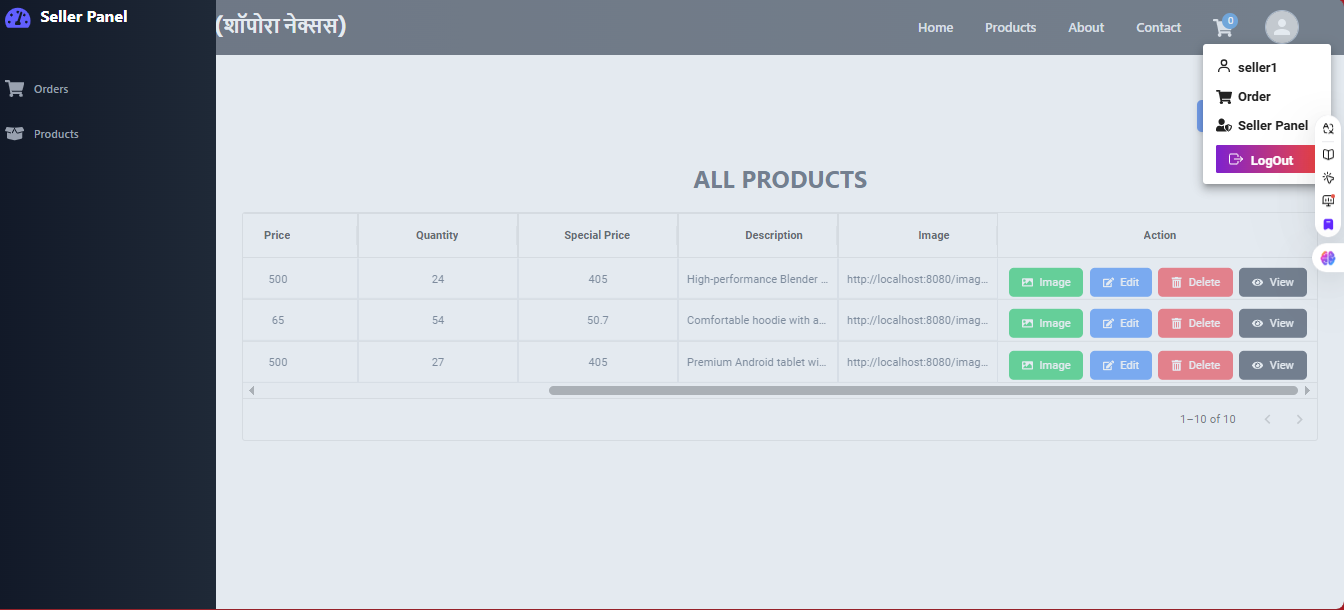Click the description 'High-performance Blender ...'
This screenshot has width=1344, height=610.
click(757, 279)
